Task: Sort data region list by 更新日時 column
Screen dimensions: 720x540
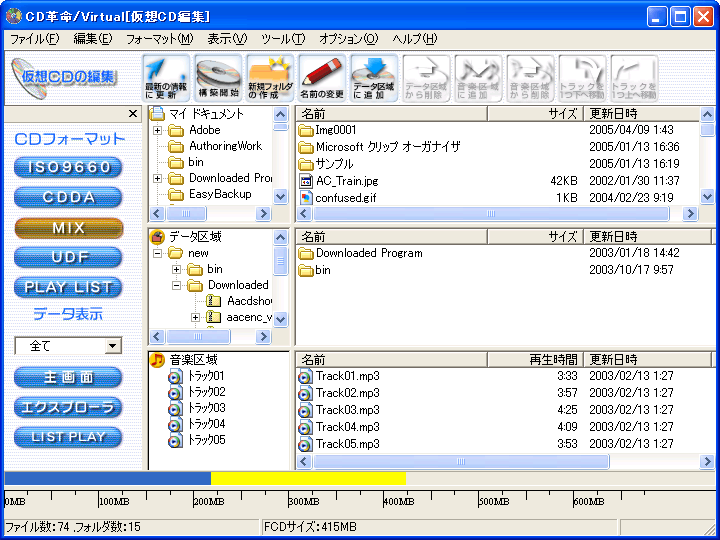Action: tap(647, 236)
